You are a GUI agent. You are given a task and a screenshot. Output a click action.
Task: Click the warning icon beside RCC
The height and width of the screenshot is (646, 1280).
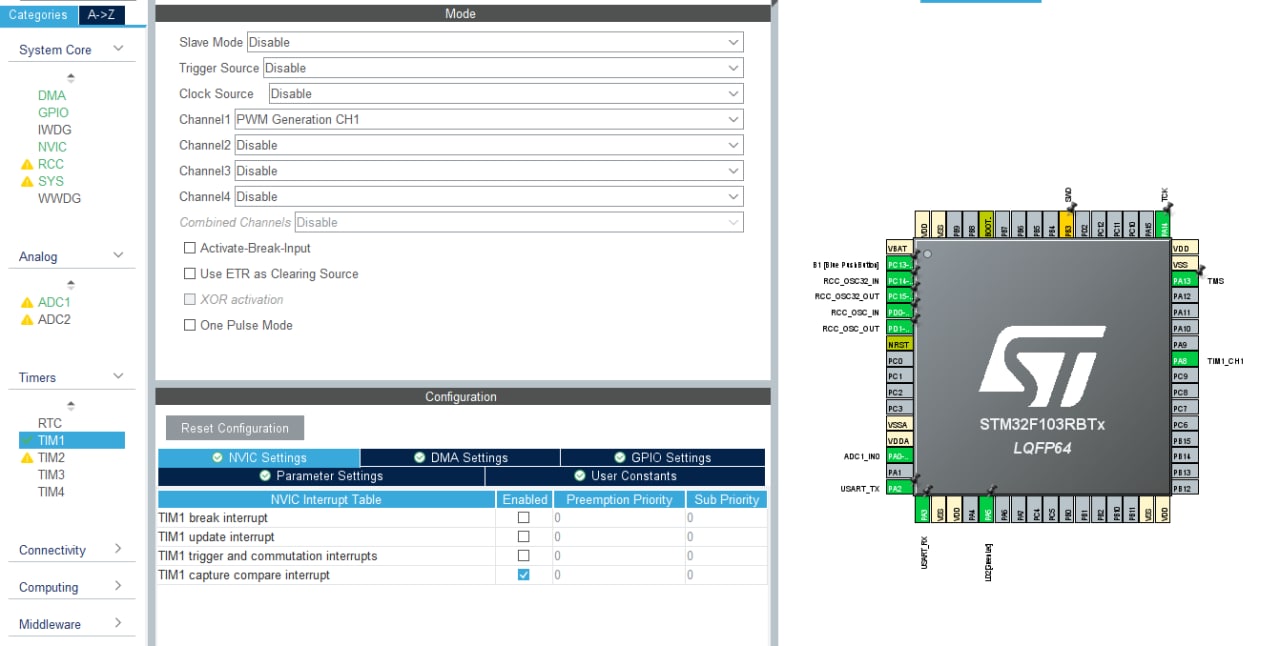pos(27,164)
